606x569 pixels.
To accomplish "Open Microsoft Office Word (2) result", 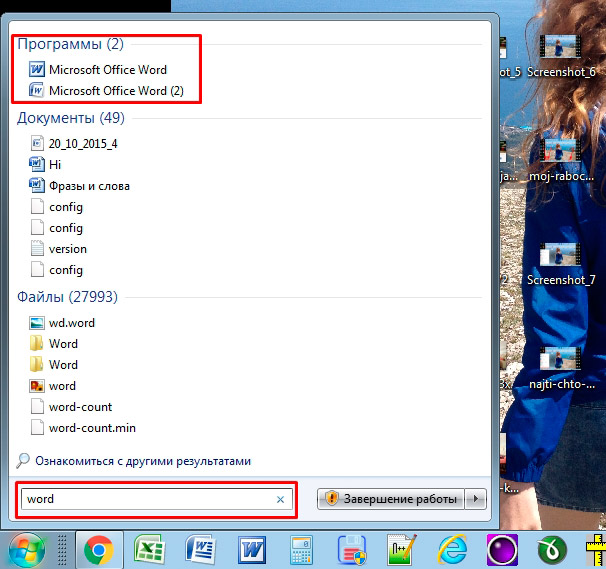I will [116, 91].
